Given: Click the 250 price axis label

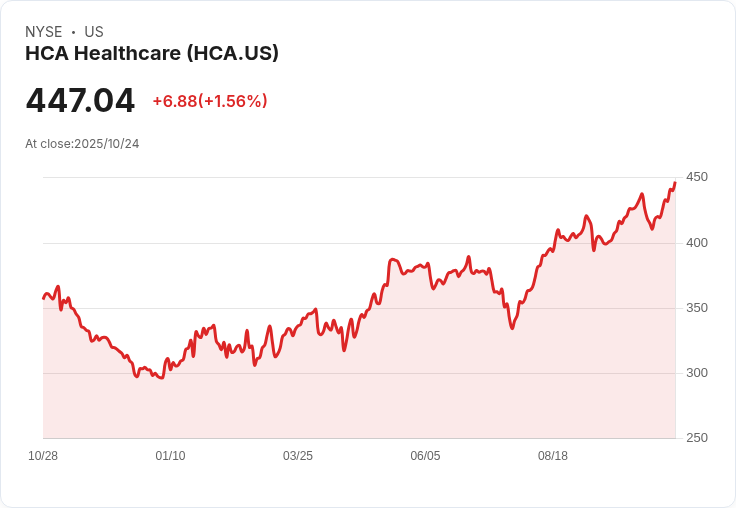Looking at the screenshot, I should [x=696, y=438].
